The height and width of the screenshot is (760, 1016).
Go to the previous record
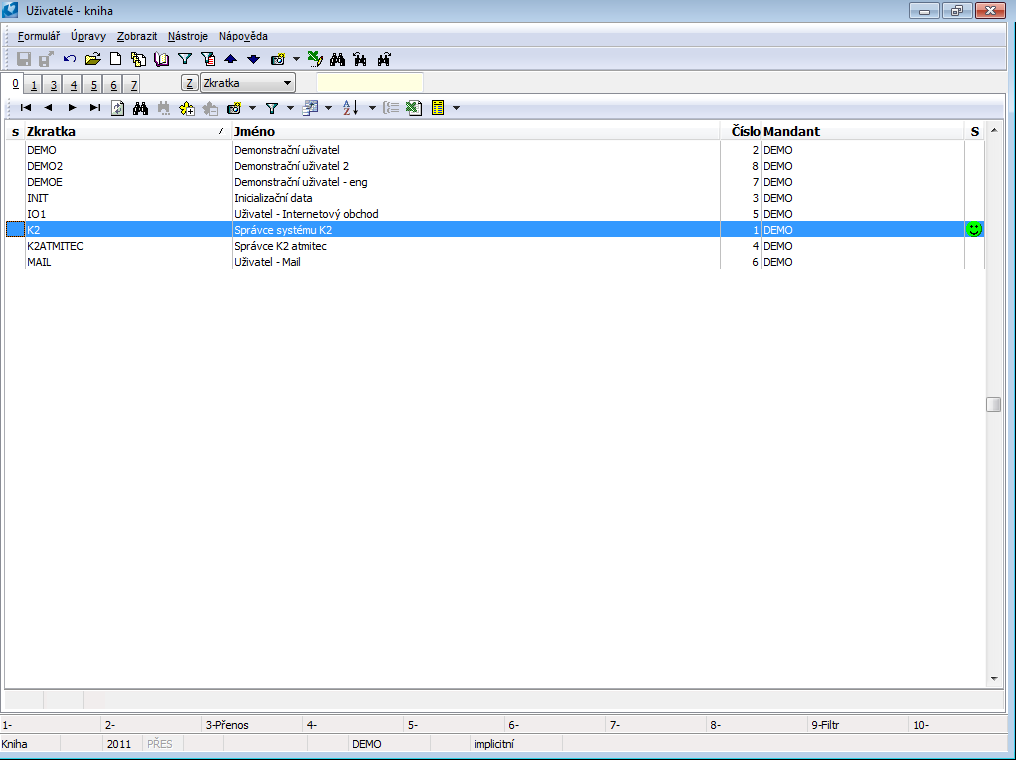click(49, 108)
